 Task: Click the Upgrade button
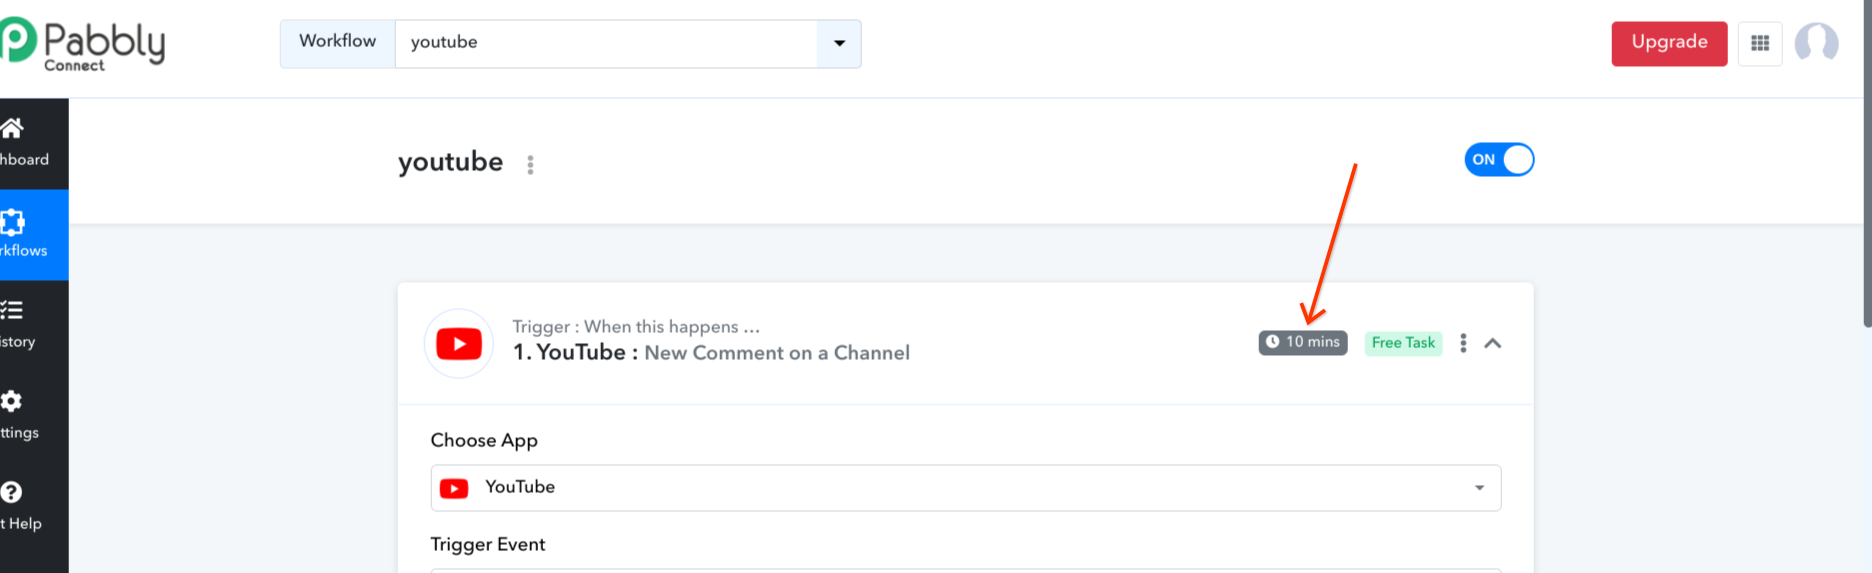tap(1669, 43)
